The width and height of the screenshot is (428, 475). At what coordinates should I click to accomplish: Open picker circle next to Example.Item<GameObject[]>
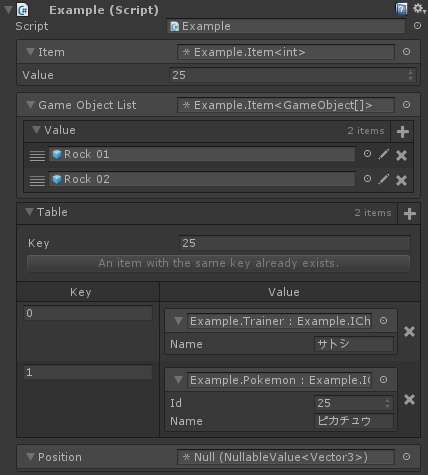click(406, 105)
